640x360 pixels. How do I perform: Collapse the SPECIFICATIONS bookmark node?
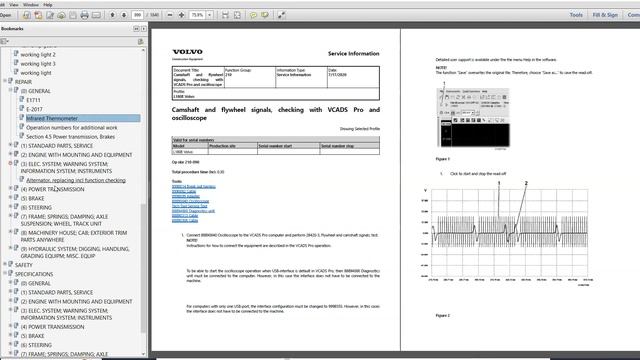(5, 273)
